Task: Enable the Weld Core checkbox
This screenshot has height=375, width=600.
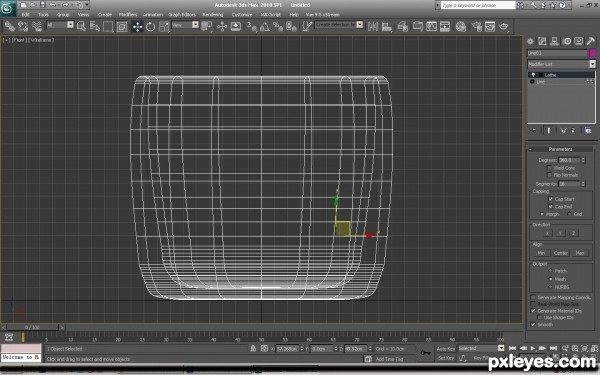Action: coord(549,168)
